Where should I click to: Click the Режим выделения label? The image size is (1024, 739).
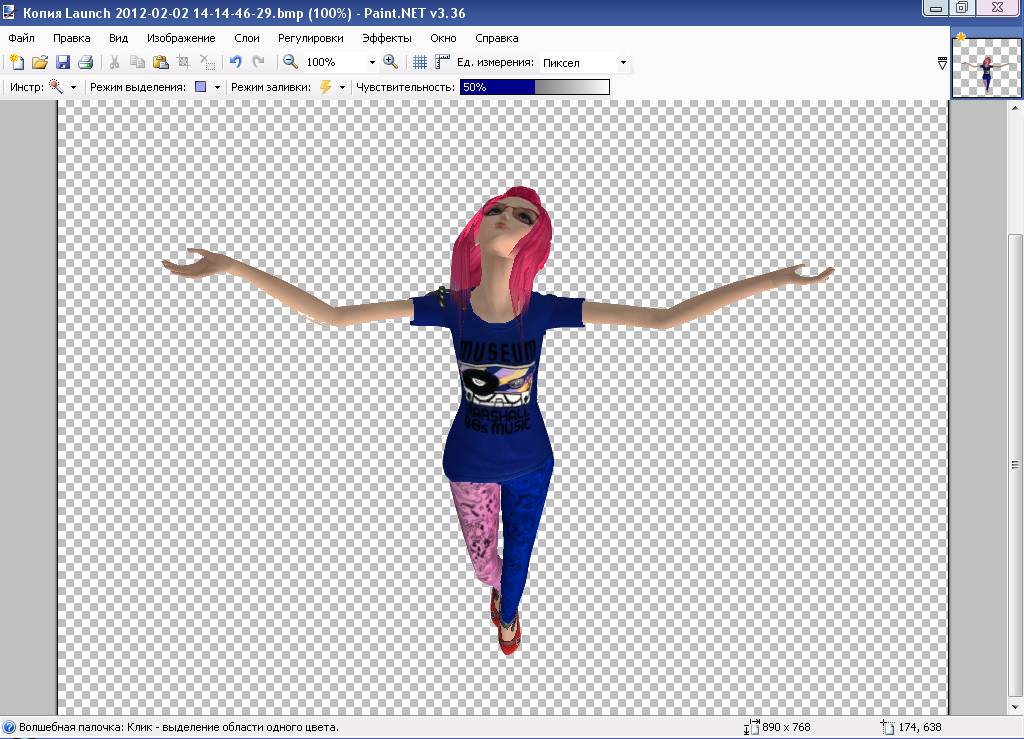tap(138, 87)
